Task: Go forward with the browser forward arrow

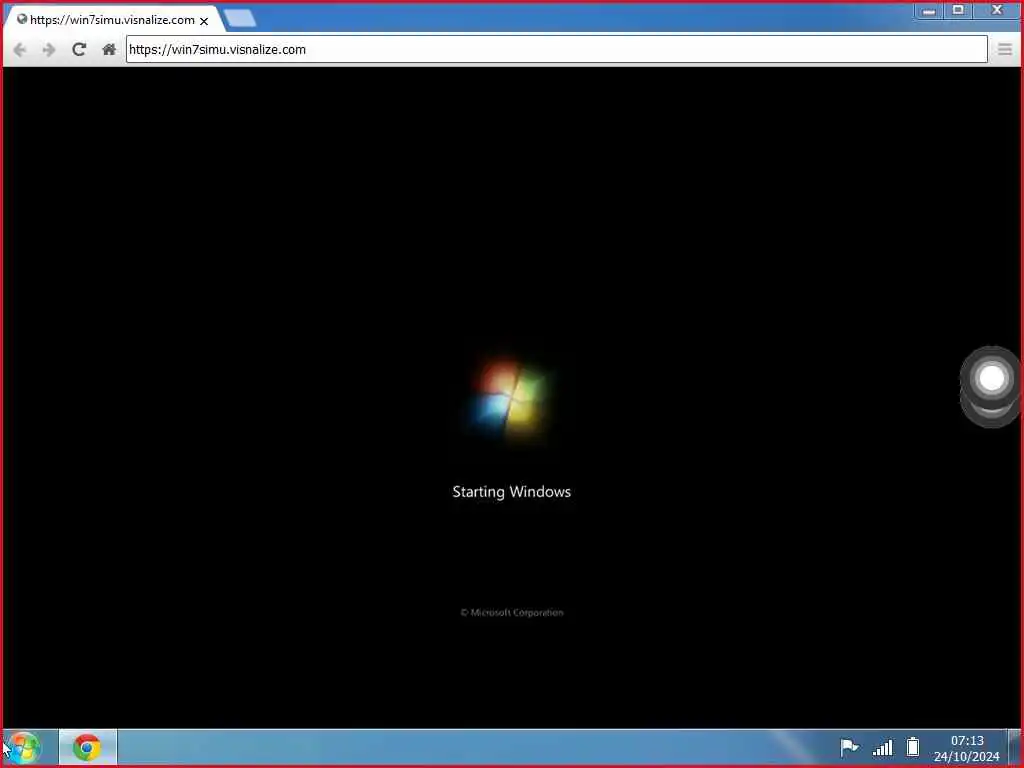Action: point(49,50)
